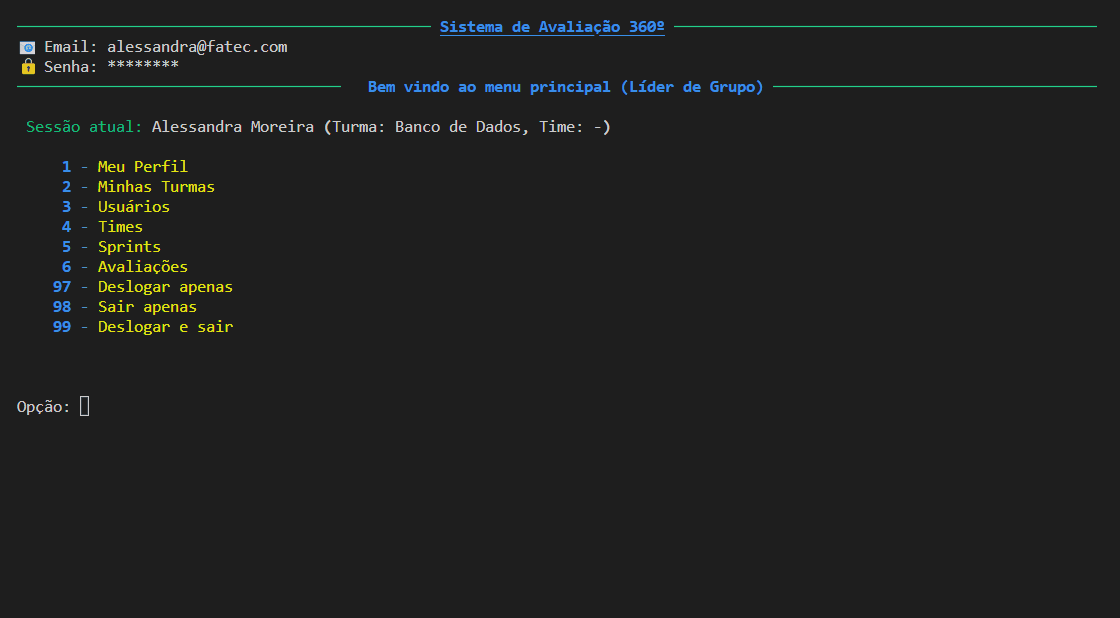
Task: Select the Times menu entry
Action: pos(120,227)
